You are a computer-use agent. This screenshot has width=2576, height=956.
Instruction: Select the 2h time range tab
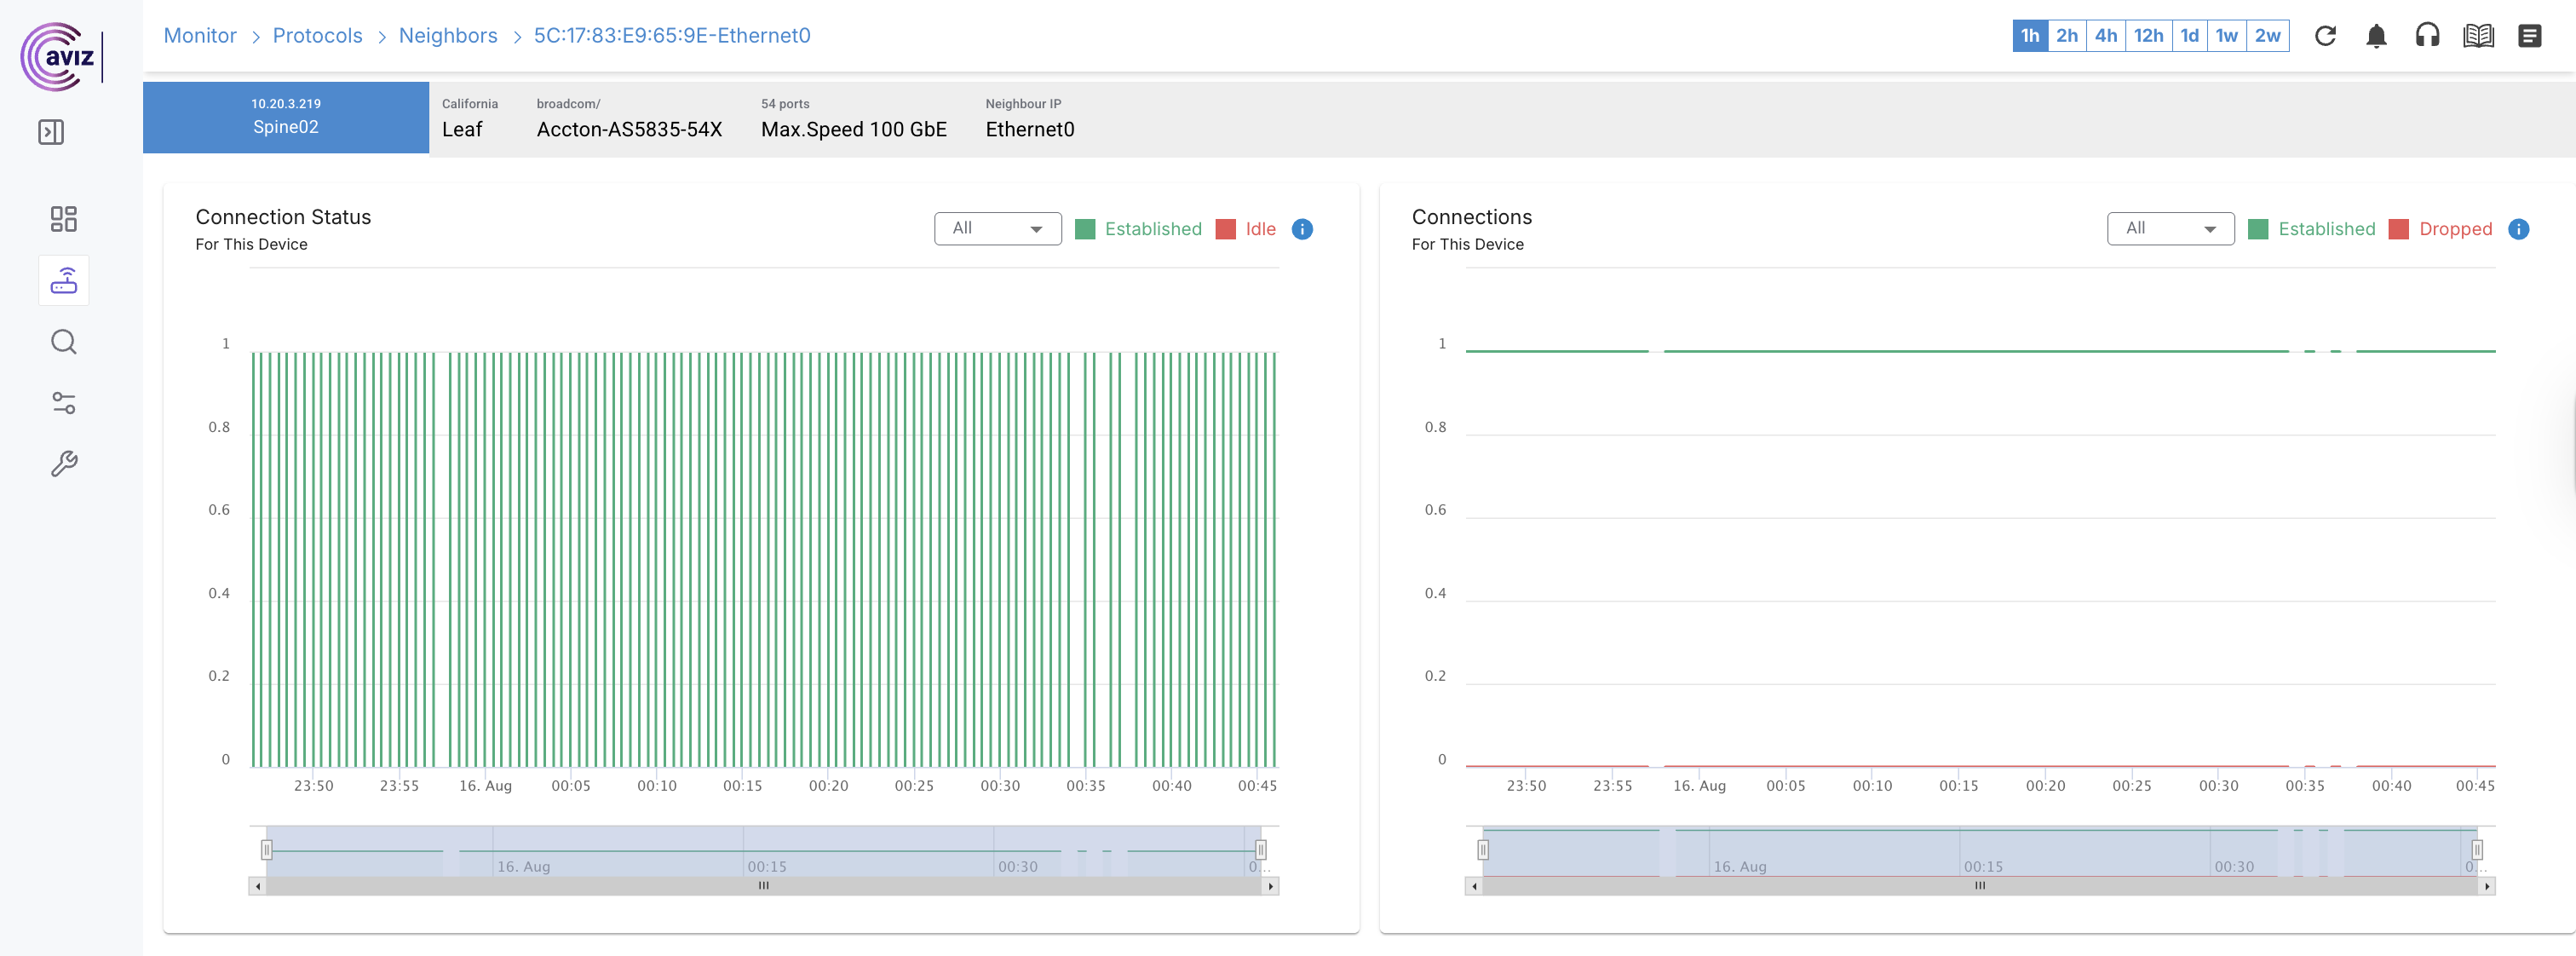click(x=2067, y=36)
